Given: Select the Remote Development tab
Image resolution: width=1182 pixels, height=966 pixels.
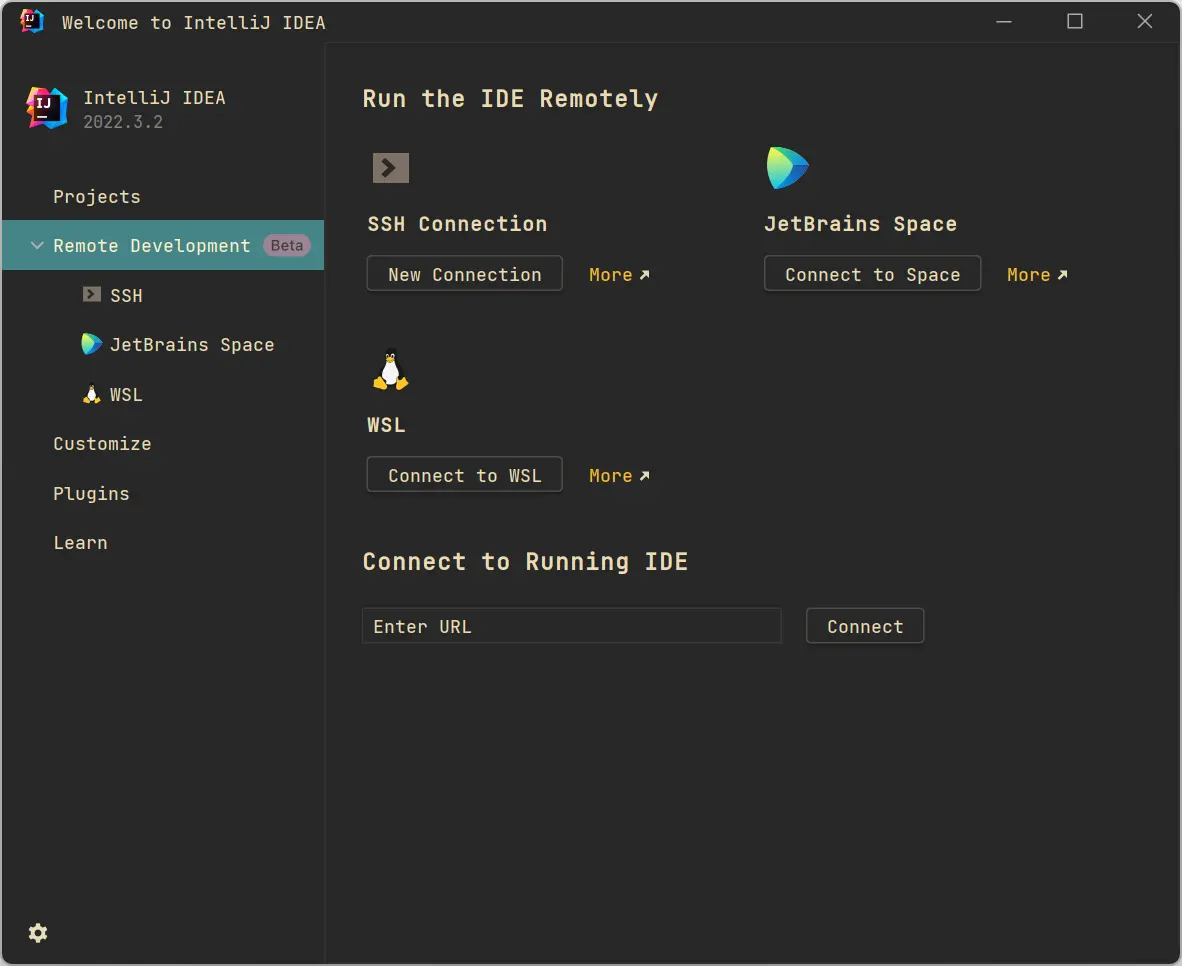Looking at the screenshot, I should coord(163,245).
